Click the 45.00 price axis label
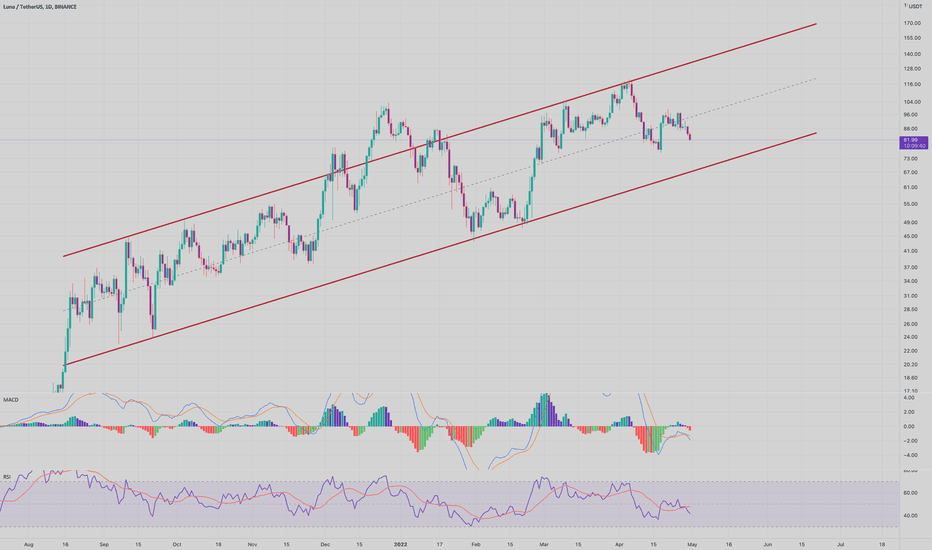 pyautogui.click(x=911, y=236)
